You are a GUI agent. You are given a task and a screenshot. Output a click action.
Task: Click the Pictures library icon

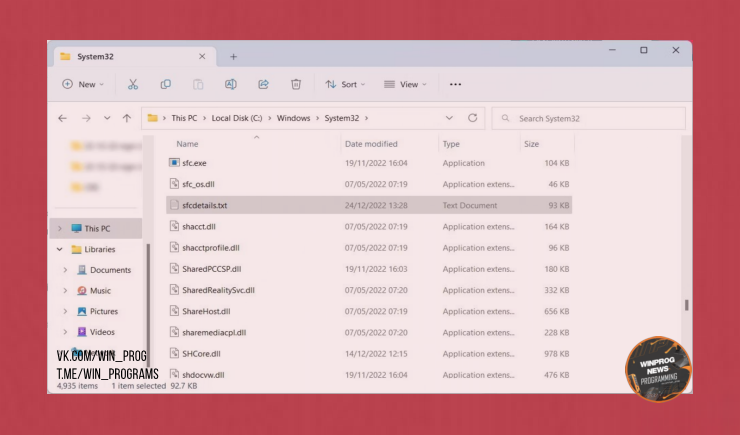[82, 311]
